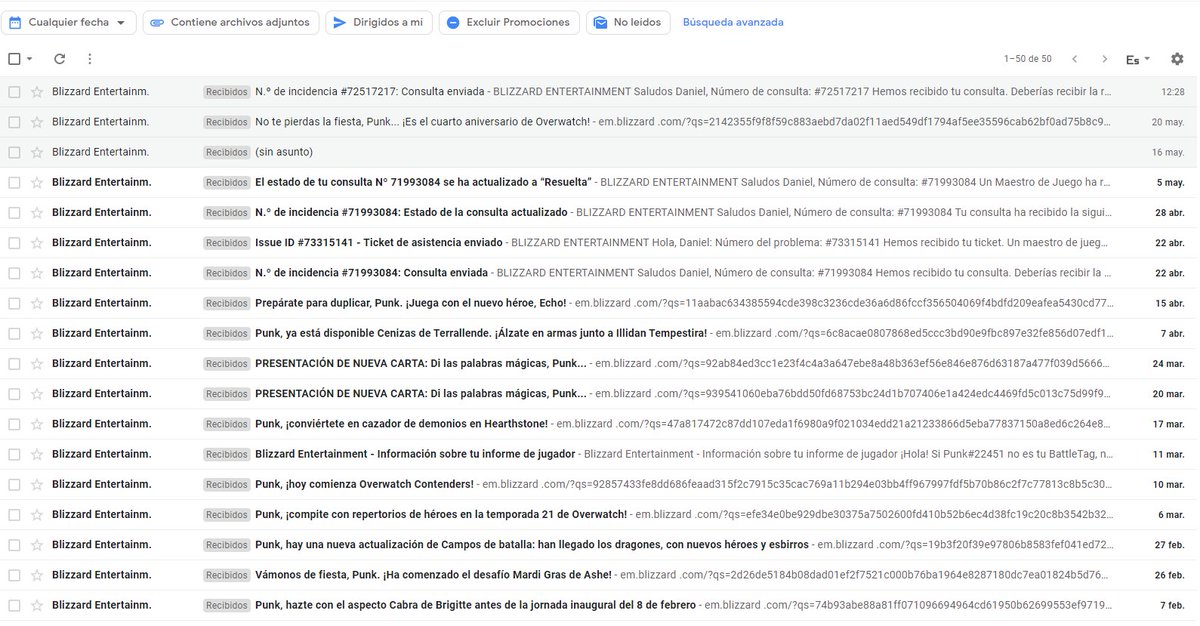1200x626 pixels.
Task: Check the box for the 12:28 incidencia email
Action: coord(14,92)
